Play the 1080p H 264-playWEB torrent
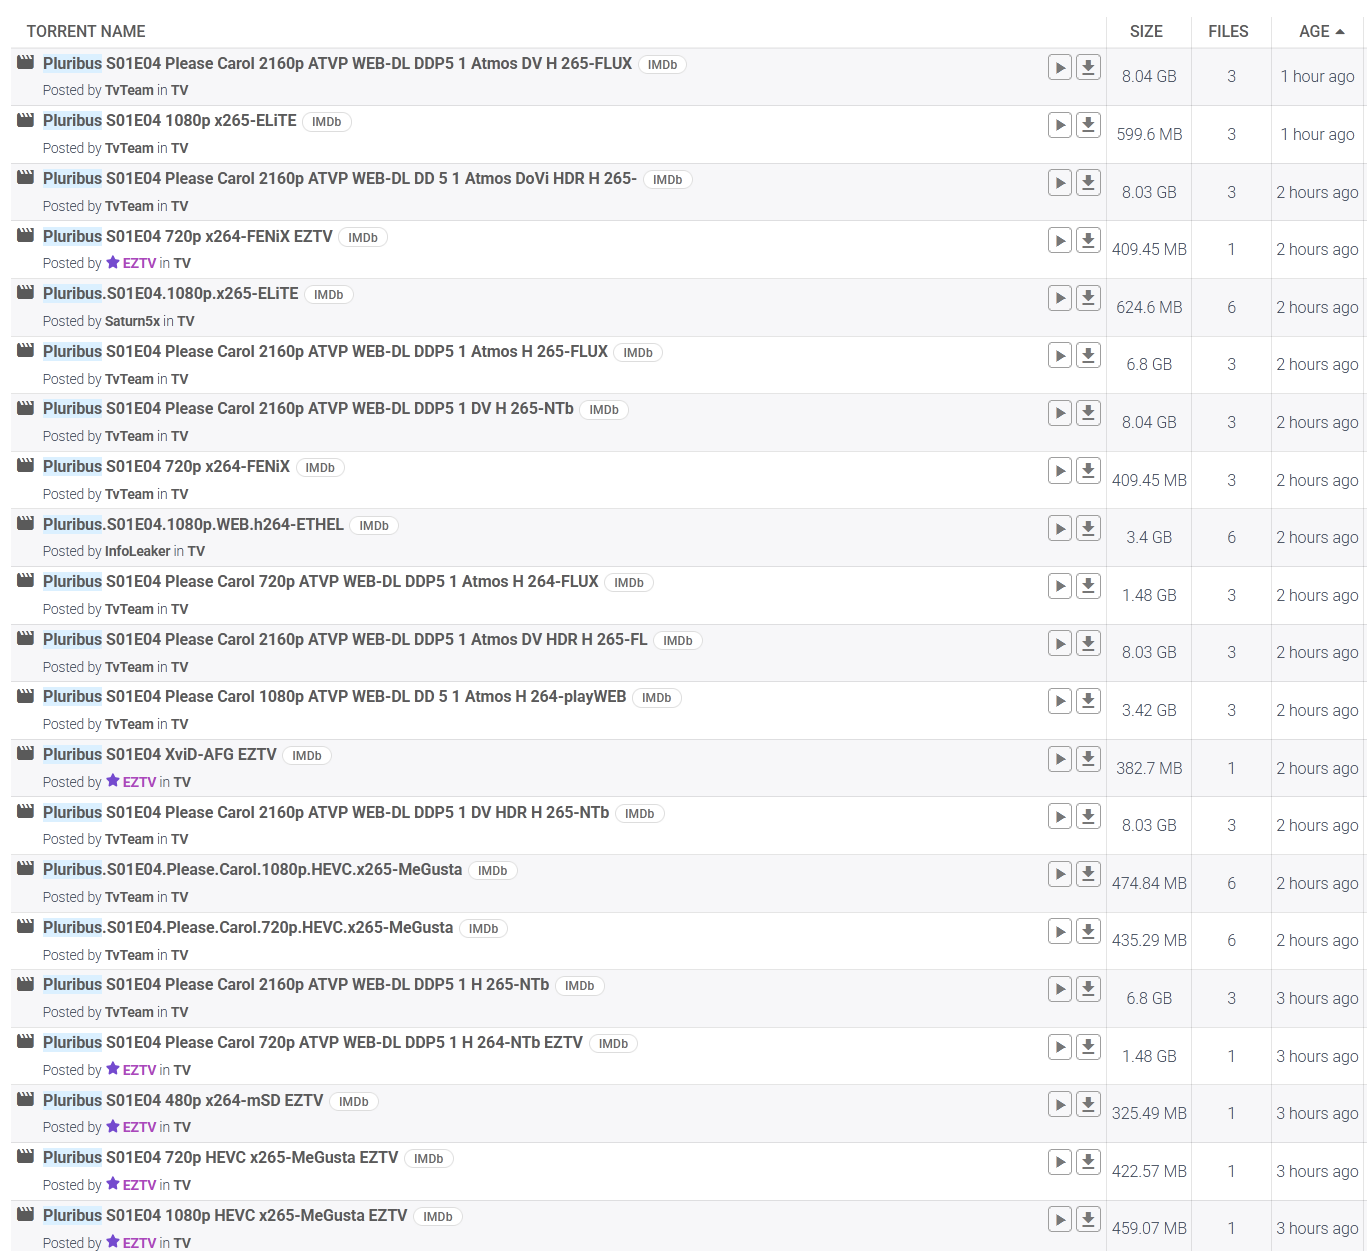Viewport: 1367px width, 1251px height. point(1060,701)
